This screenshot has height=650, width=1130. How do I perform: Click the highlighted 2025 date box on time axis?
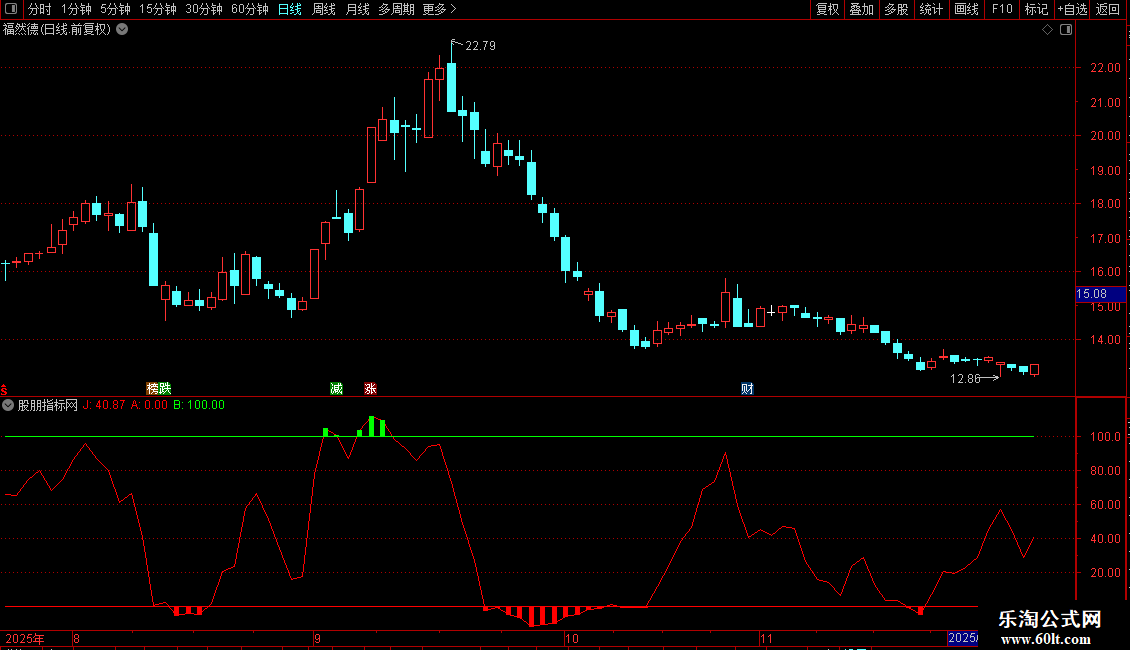963,638
